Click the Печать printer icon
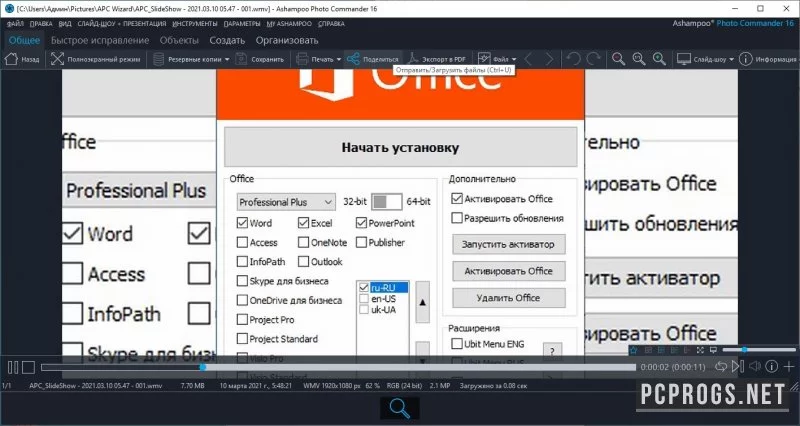The image size is (800, 426). (x=302, y=59)
